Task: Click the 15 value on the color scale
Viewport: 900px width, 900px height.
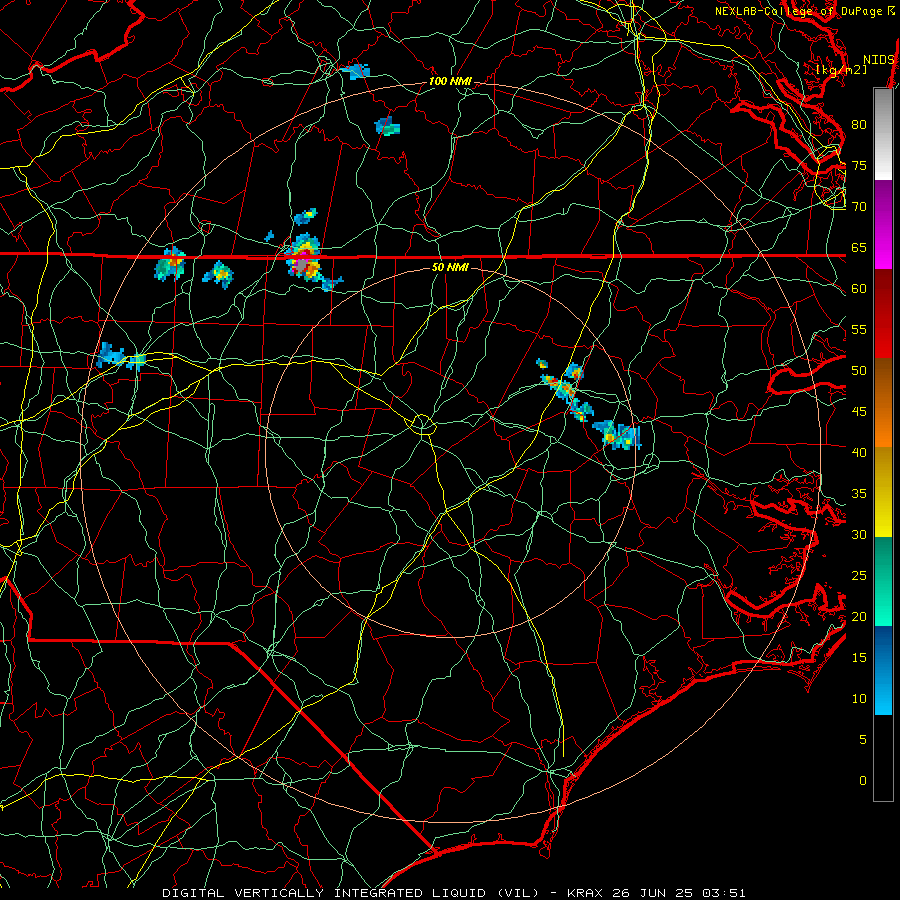Action: pyautogui.click(x=859, y=658)
